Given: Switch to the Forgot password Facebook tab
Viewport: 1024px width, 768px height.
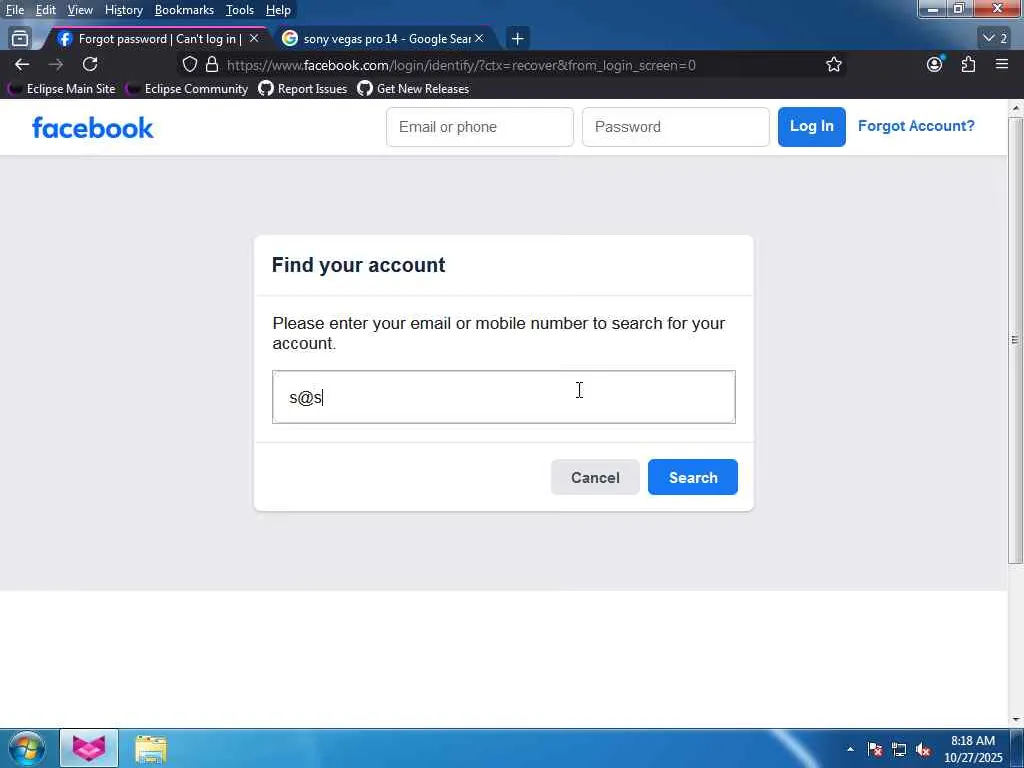Looking at the screenshot, I should coord(157,39).
